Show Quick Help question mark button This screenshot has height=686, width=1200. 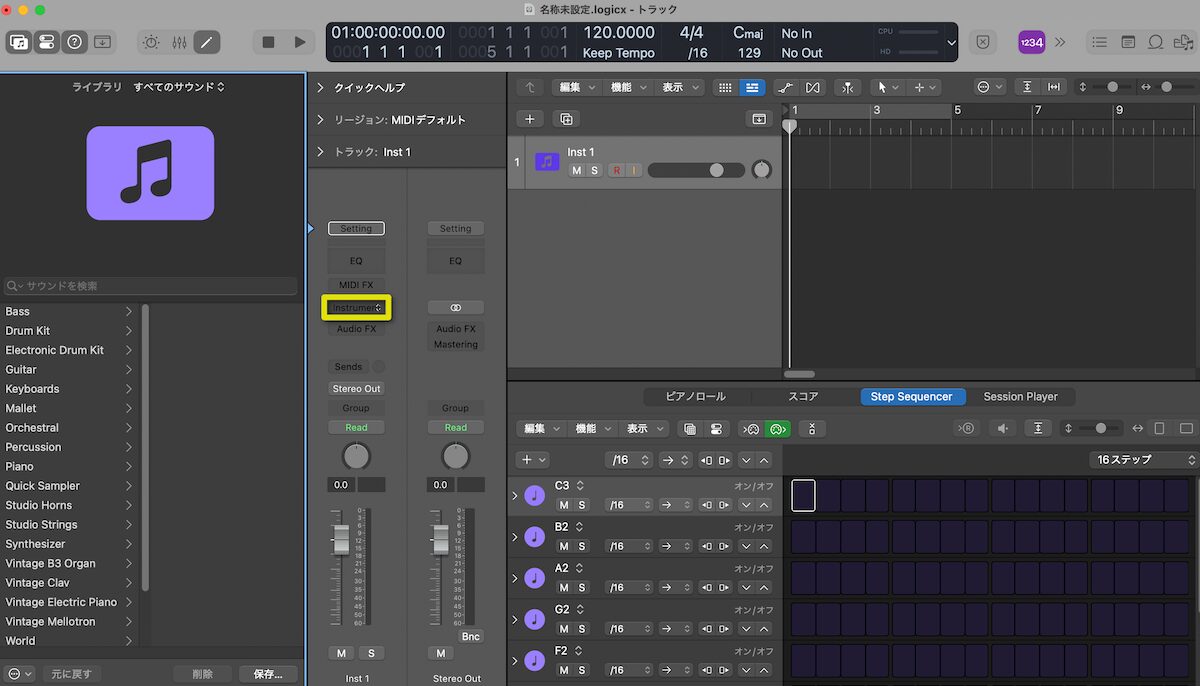(x=74, y=42)
